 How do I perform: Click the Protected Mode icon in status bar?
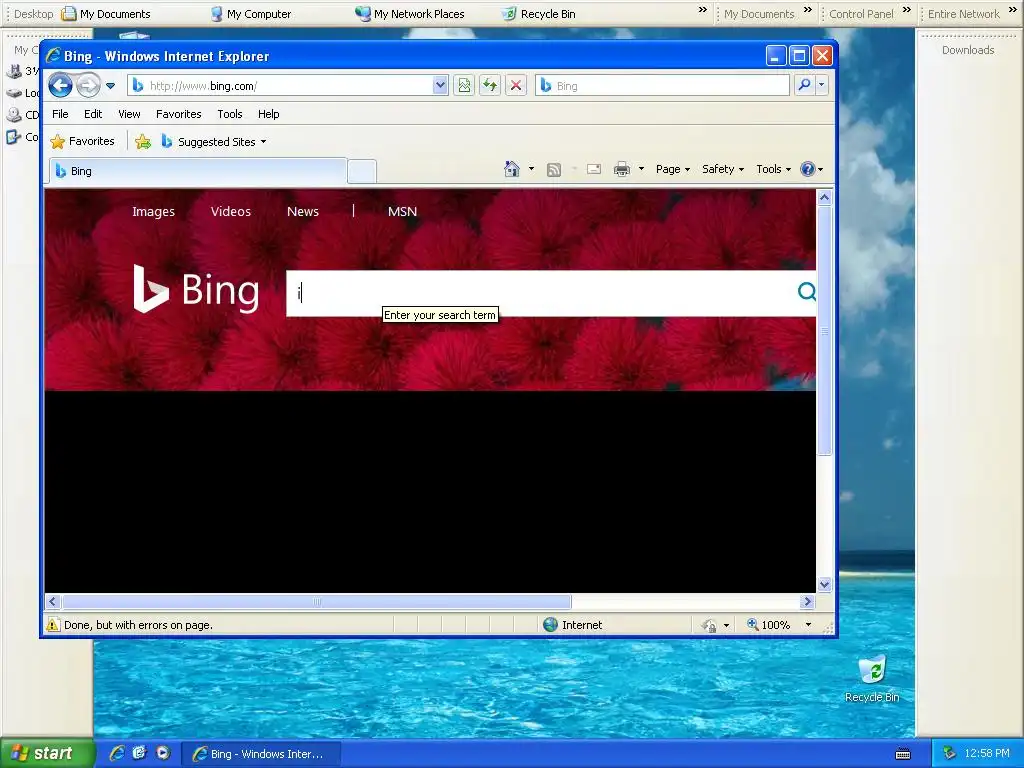(709, 626)
